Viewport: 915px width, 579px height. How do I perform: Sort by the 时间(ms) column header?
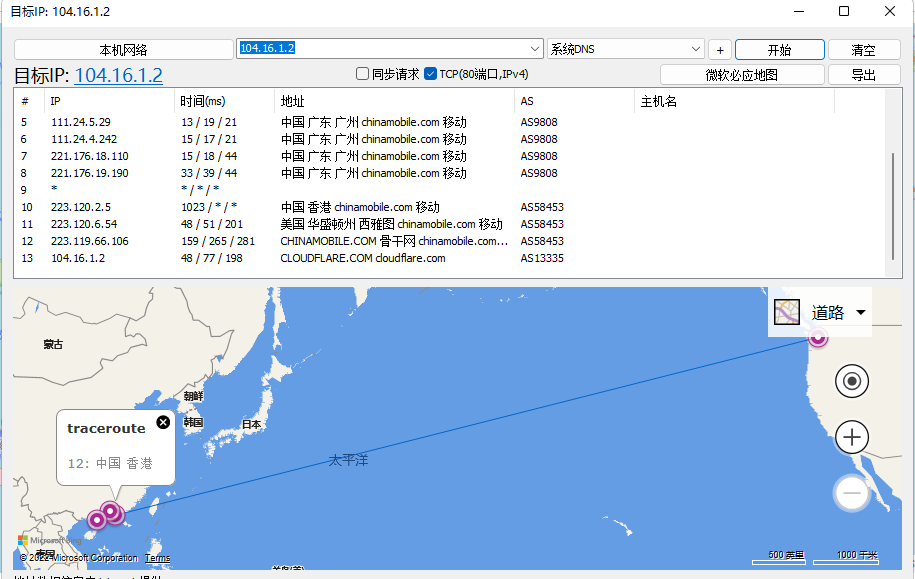[x=225, y=101]
